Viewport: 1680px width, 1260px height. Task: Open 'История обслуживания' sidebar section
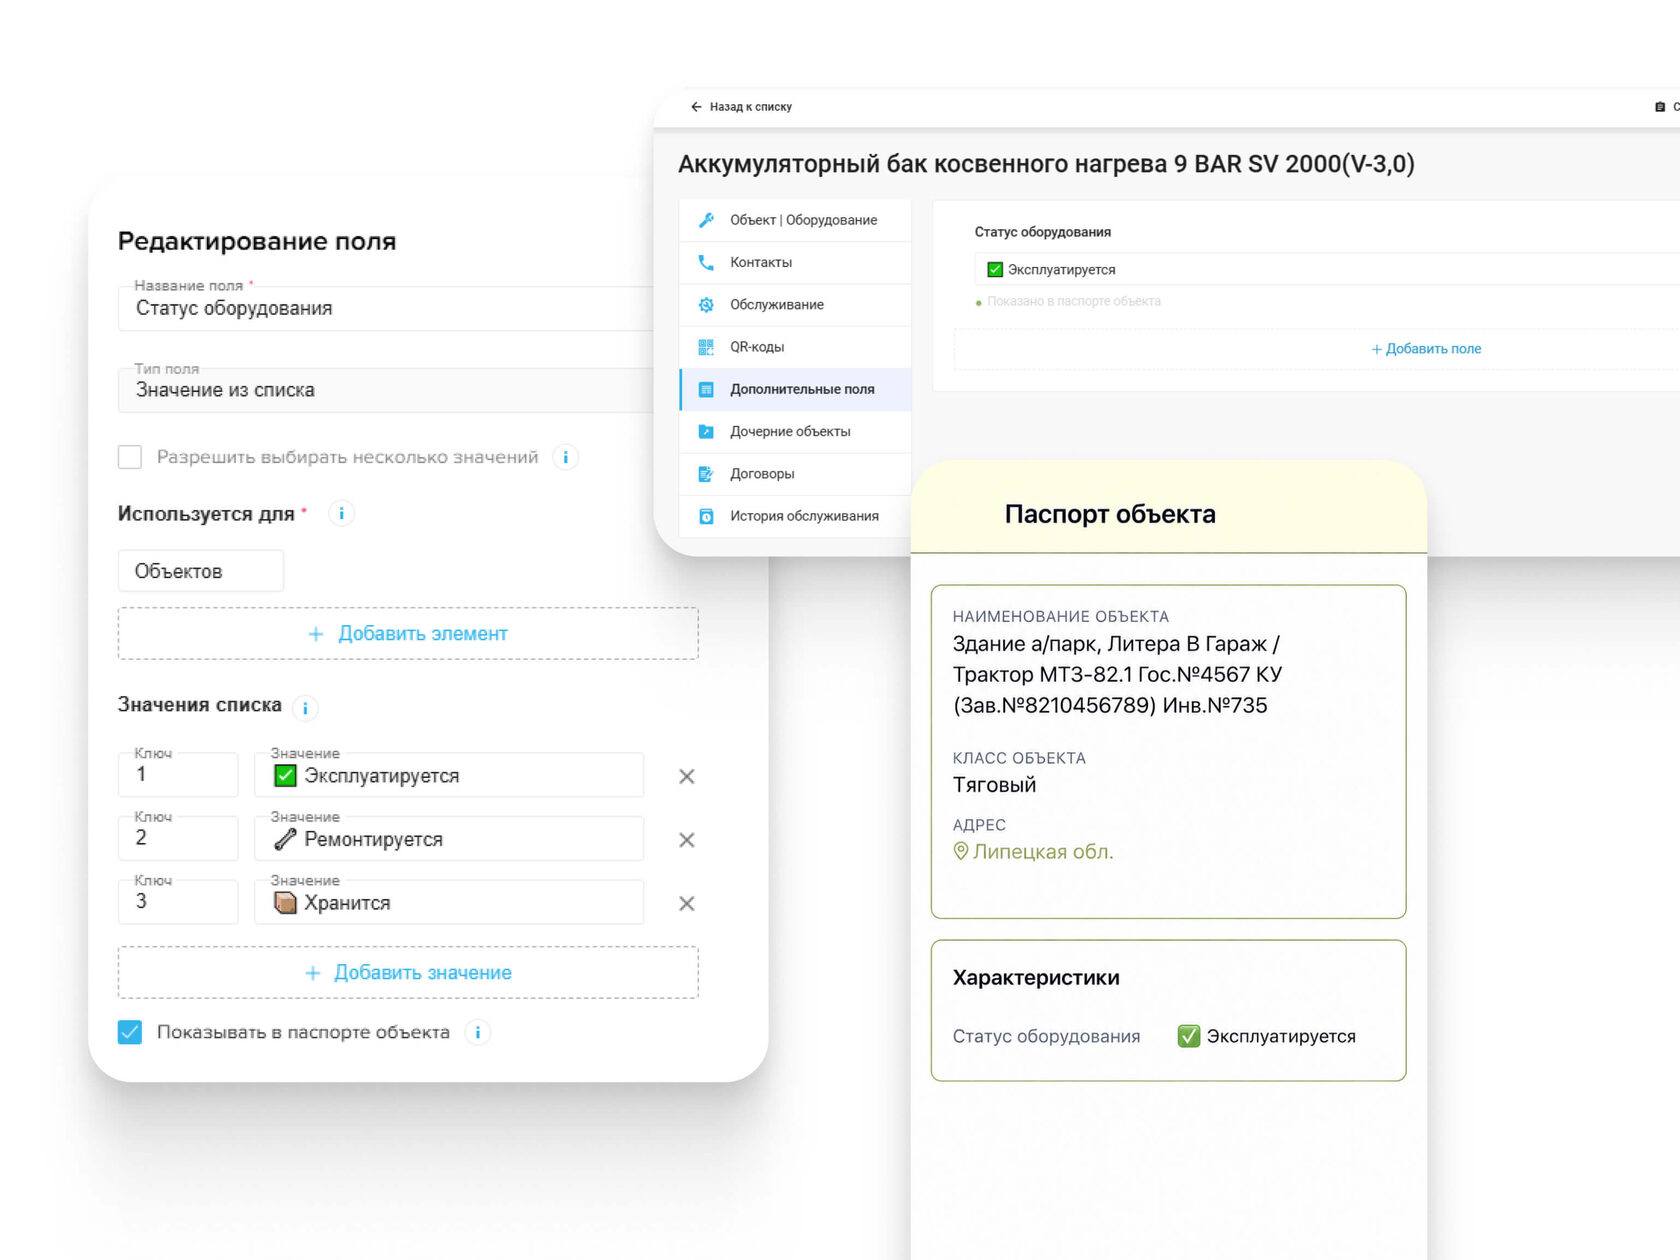pos(796,516)
